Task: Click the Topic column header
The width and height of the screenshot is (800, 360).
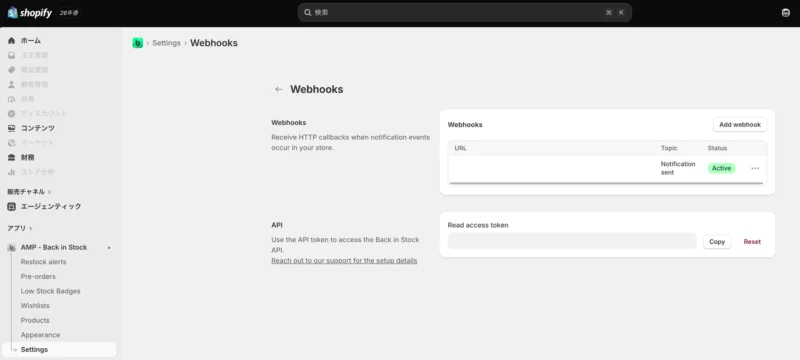Action: coord(669,148)
